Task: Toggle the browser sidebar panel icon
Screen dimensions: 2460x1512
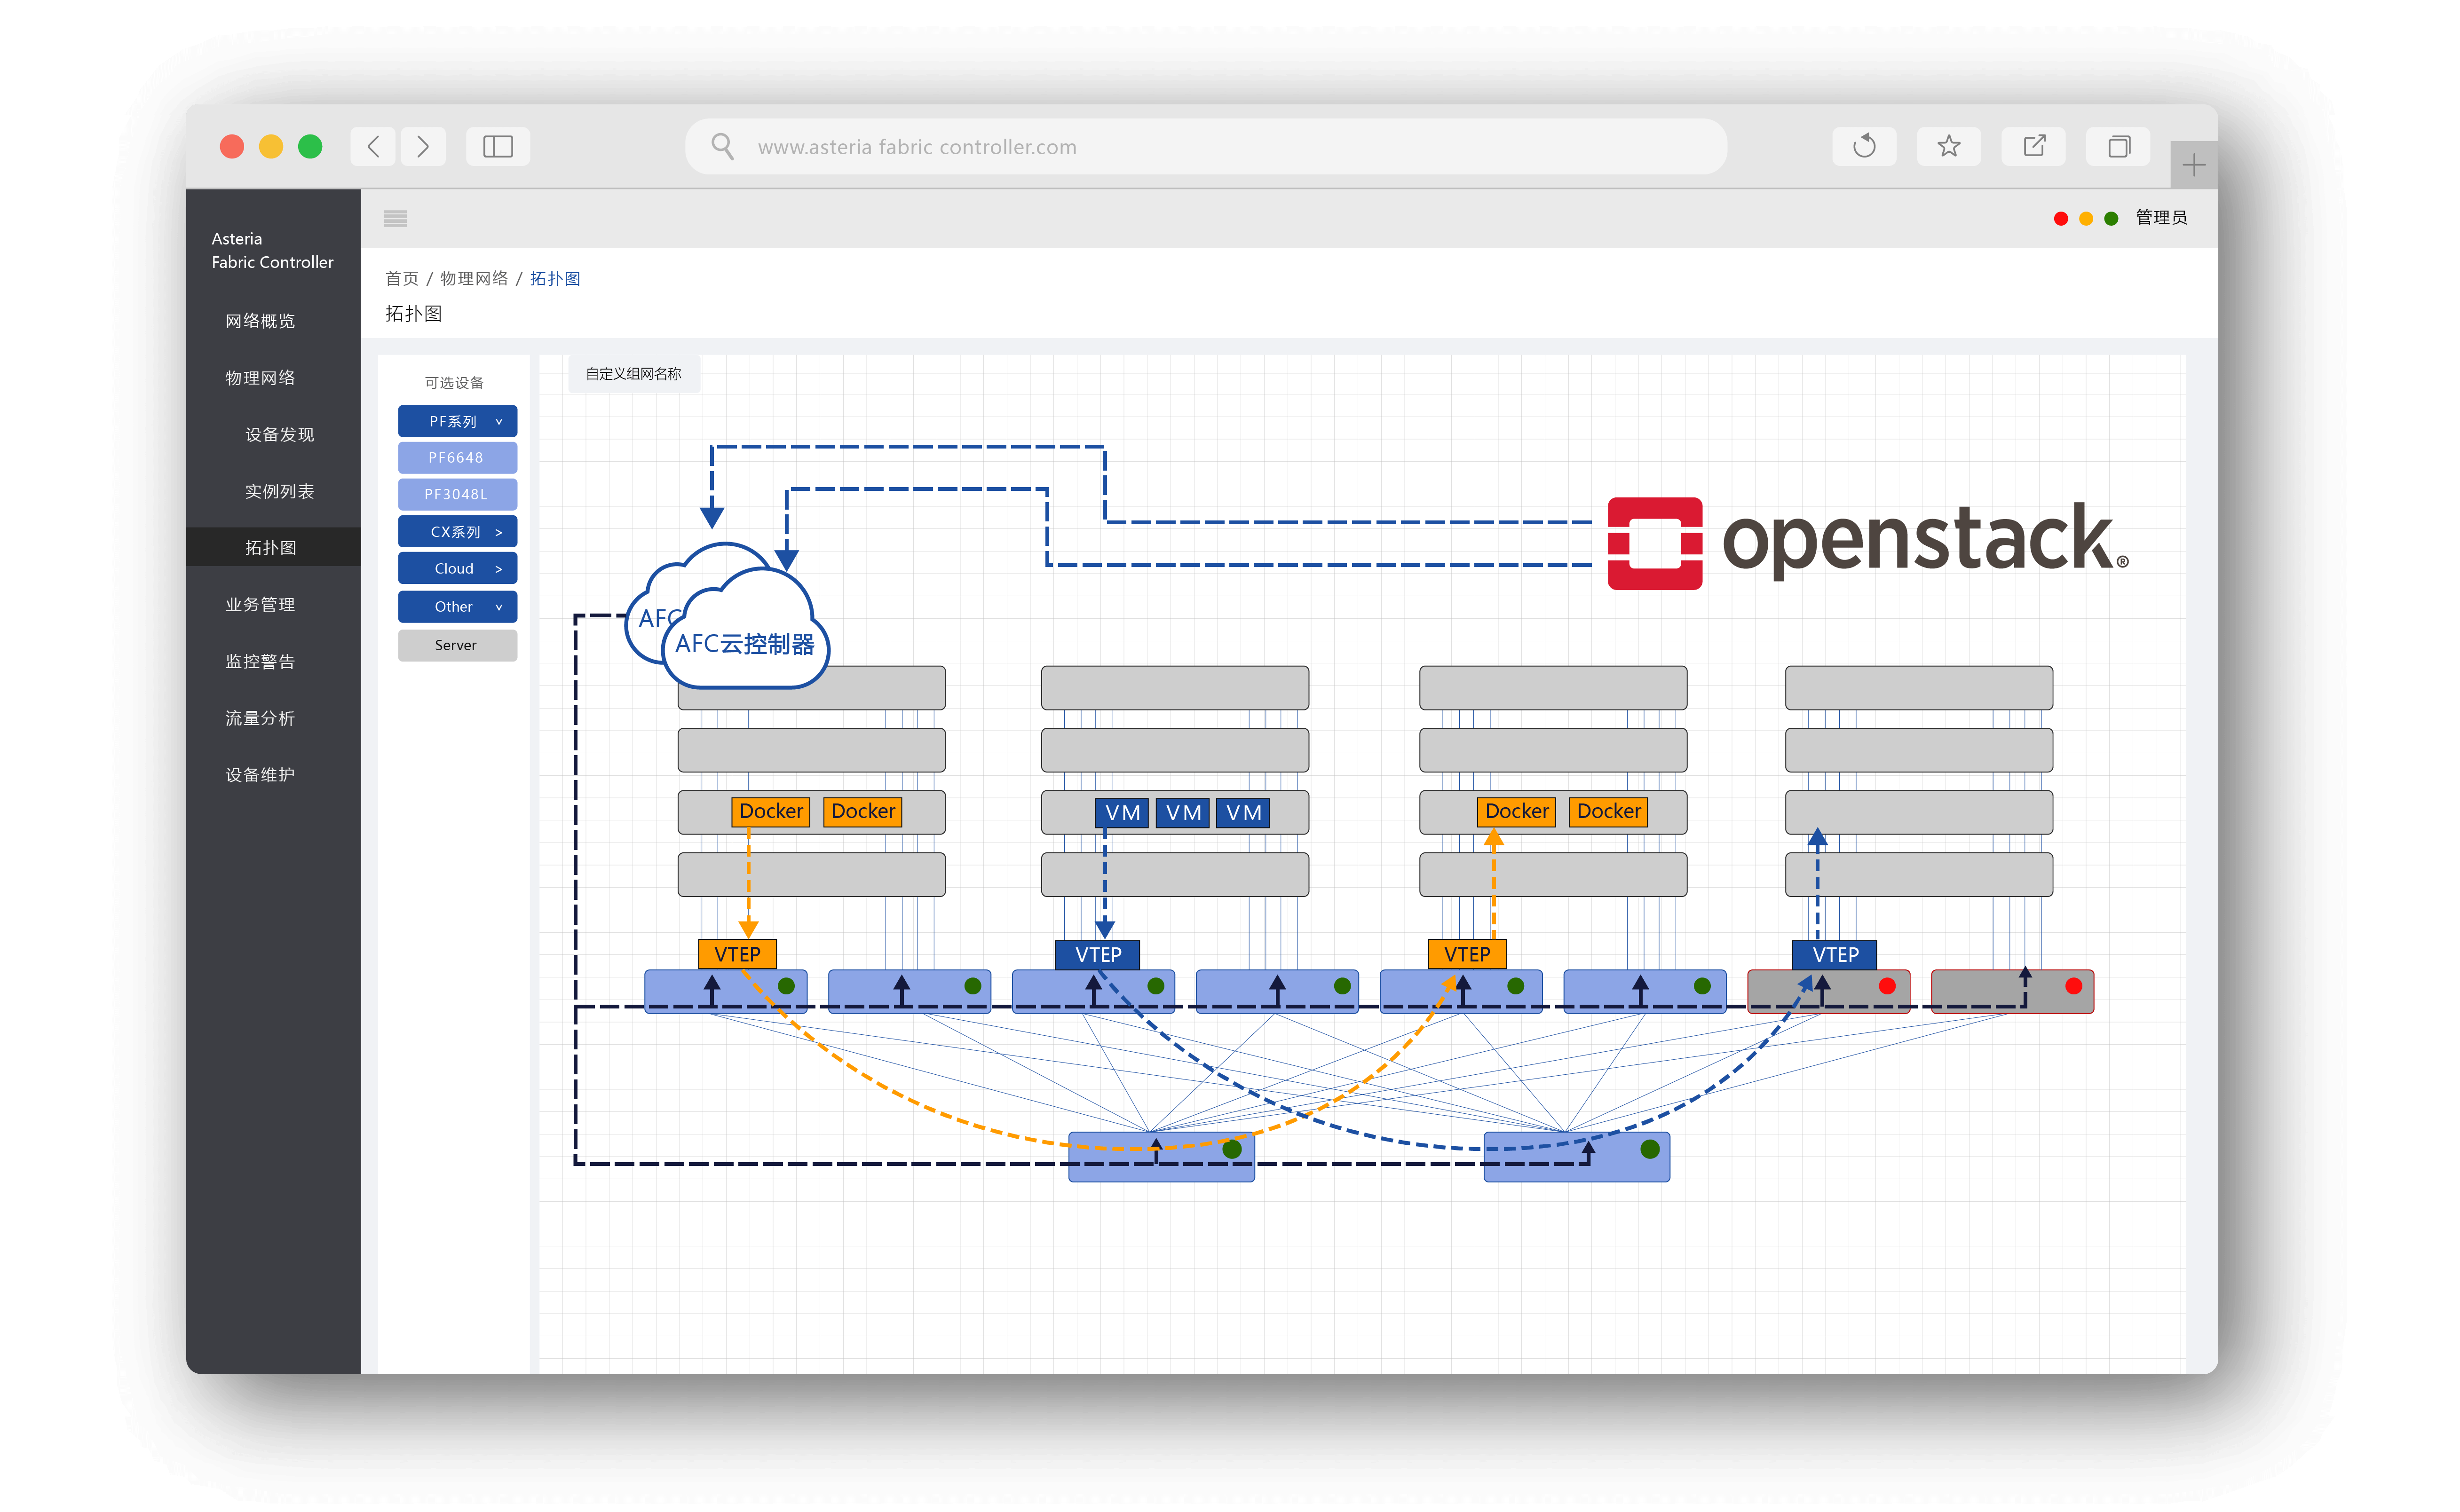Action: (x=498, y=147)
